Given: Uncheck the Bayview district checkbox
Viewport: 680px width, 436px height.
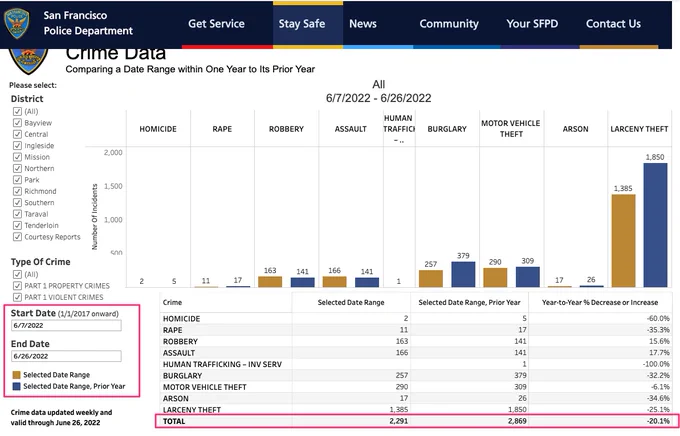Looking at the screenshot, I should [x=17, y=123].
